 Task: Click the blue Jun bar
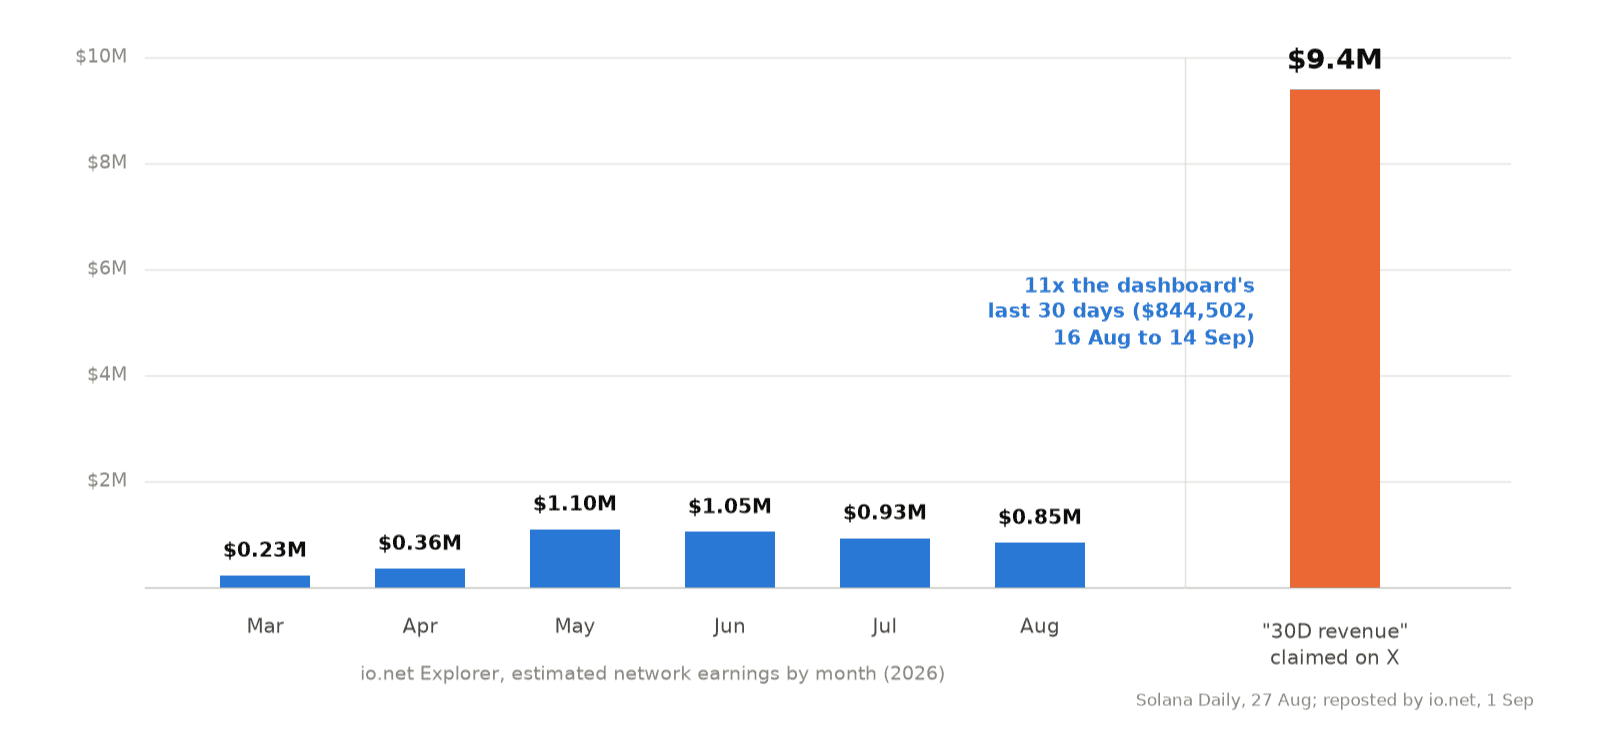click(730, 560)
